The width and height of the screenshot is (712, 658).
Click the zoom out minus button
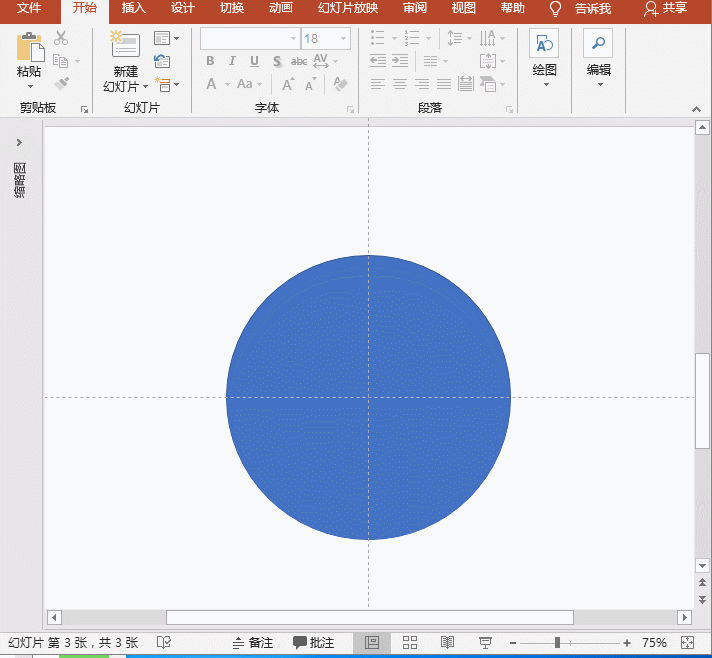pyautogui.click(x=513, y=643)
